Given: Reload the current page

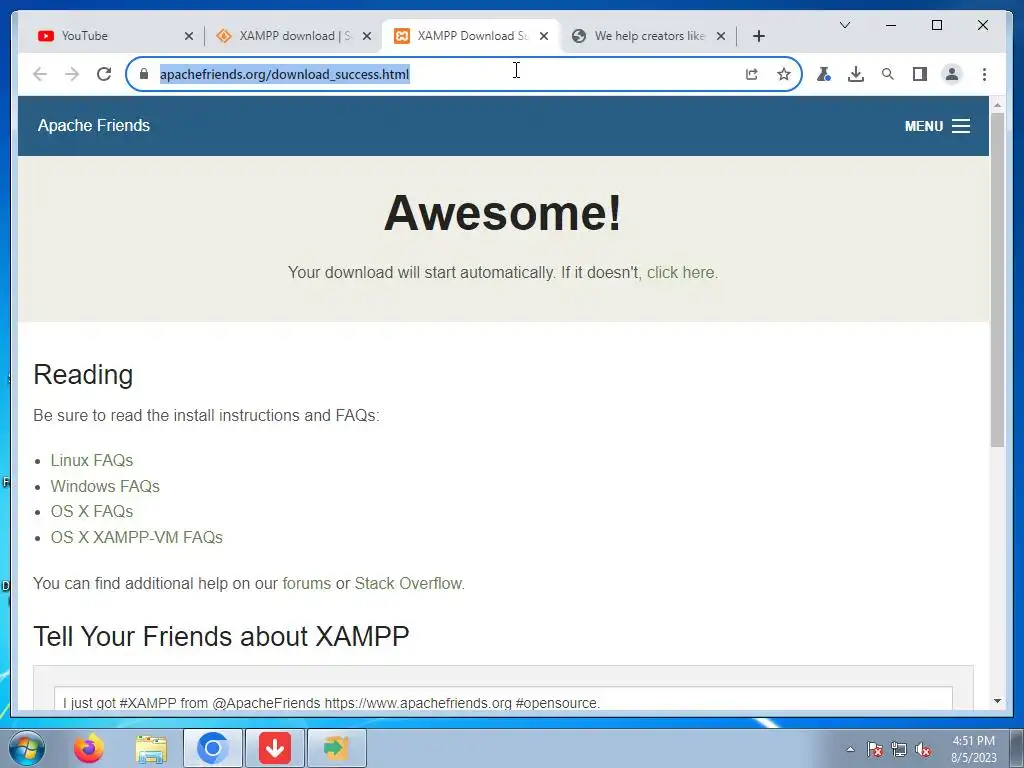Looking at the screenshot, I should click(x=104, y=74).
